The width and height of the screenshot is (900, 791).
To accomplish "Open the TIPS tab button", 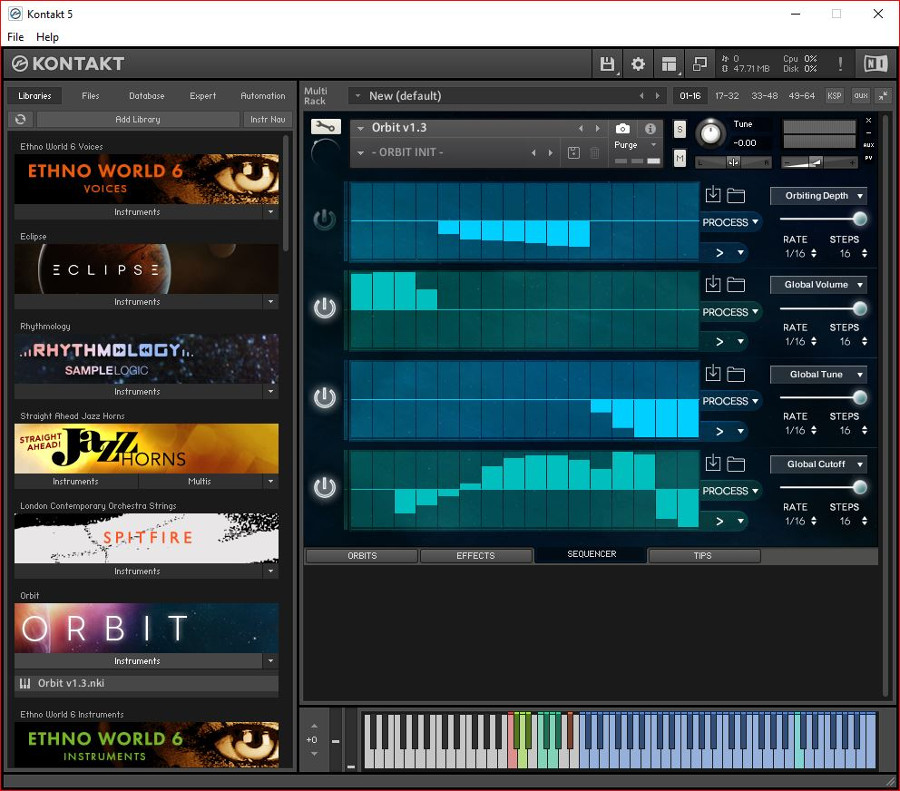I will (x=703, y=556).
